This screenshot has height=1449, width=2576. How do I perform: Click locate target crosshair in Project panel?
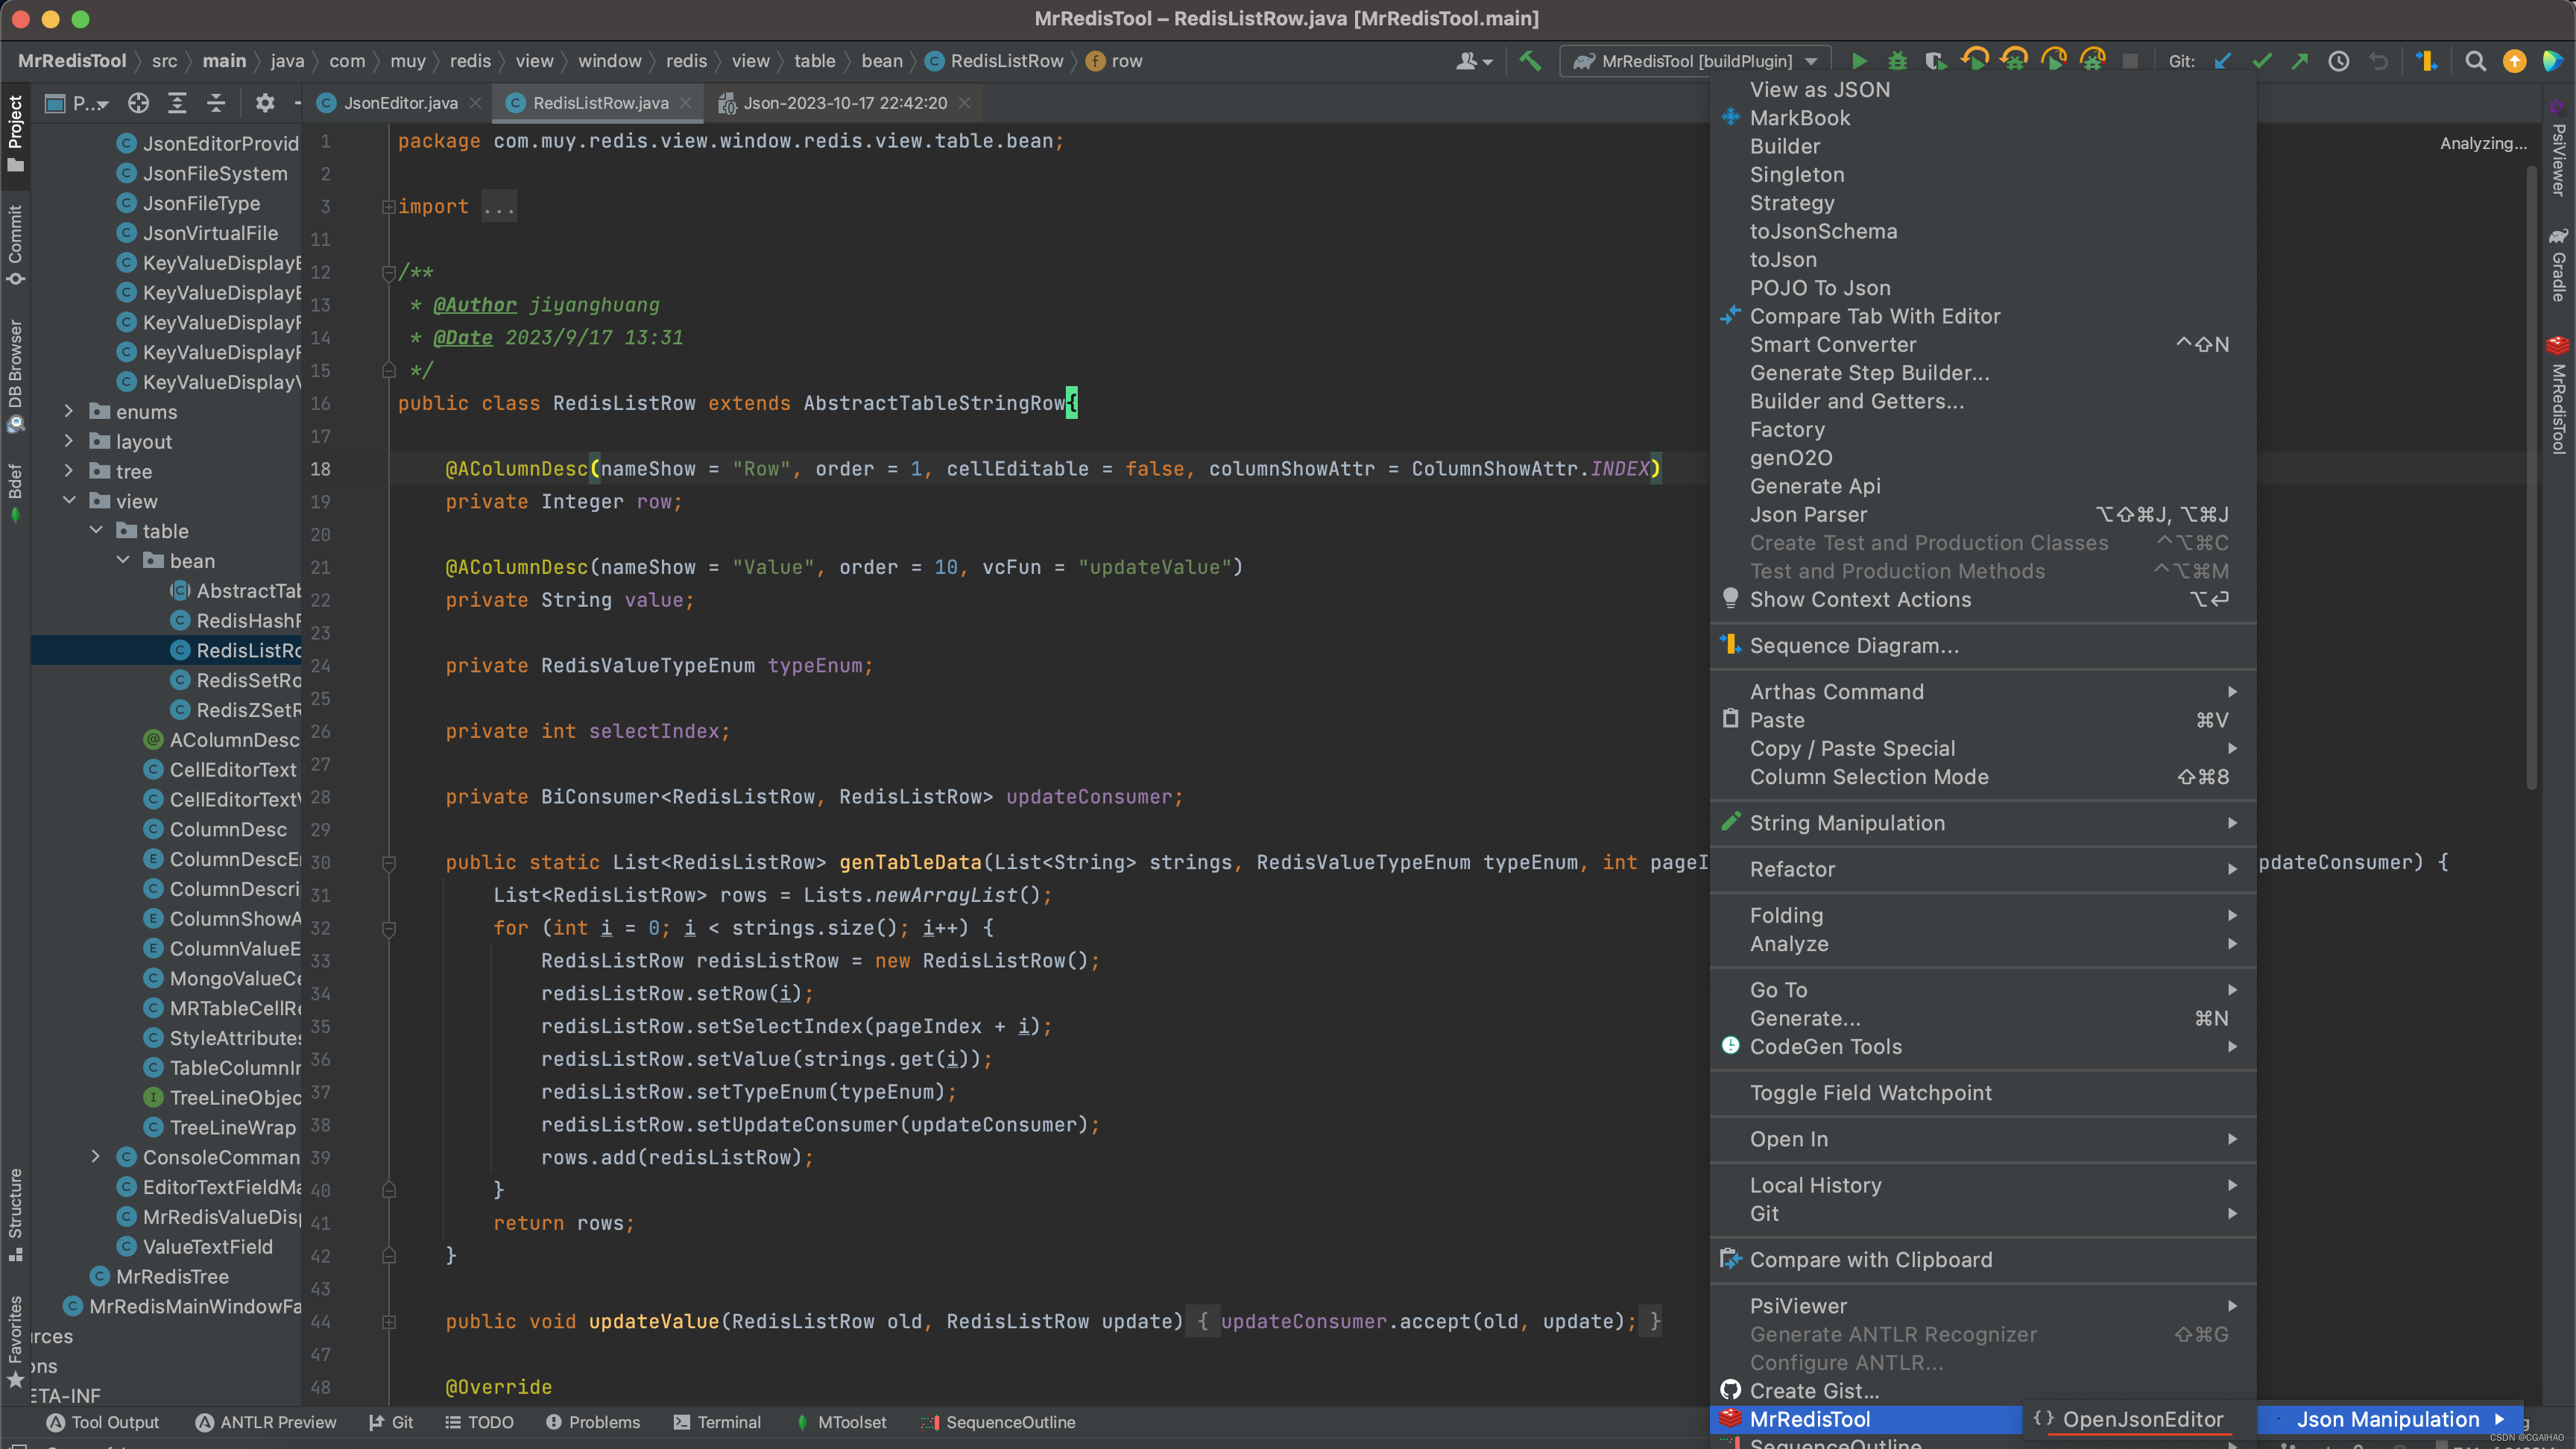138,103
